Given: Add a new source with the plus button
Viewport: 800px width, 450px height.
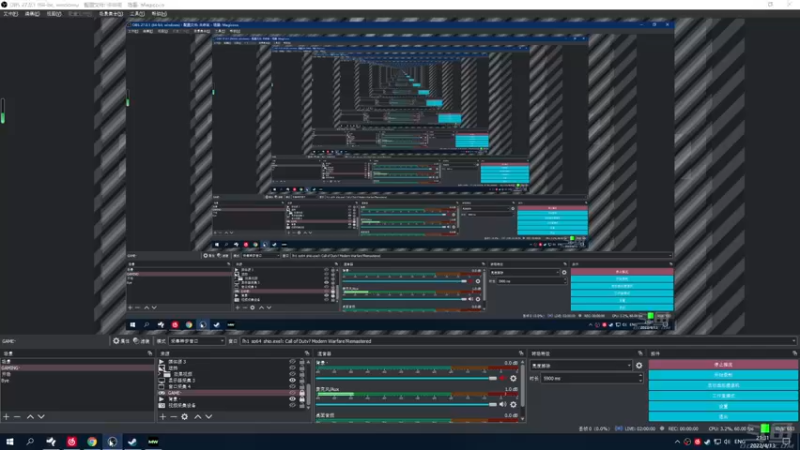Looking at the screenshot, I should click(163, 417).
